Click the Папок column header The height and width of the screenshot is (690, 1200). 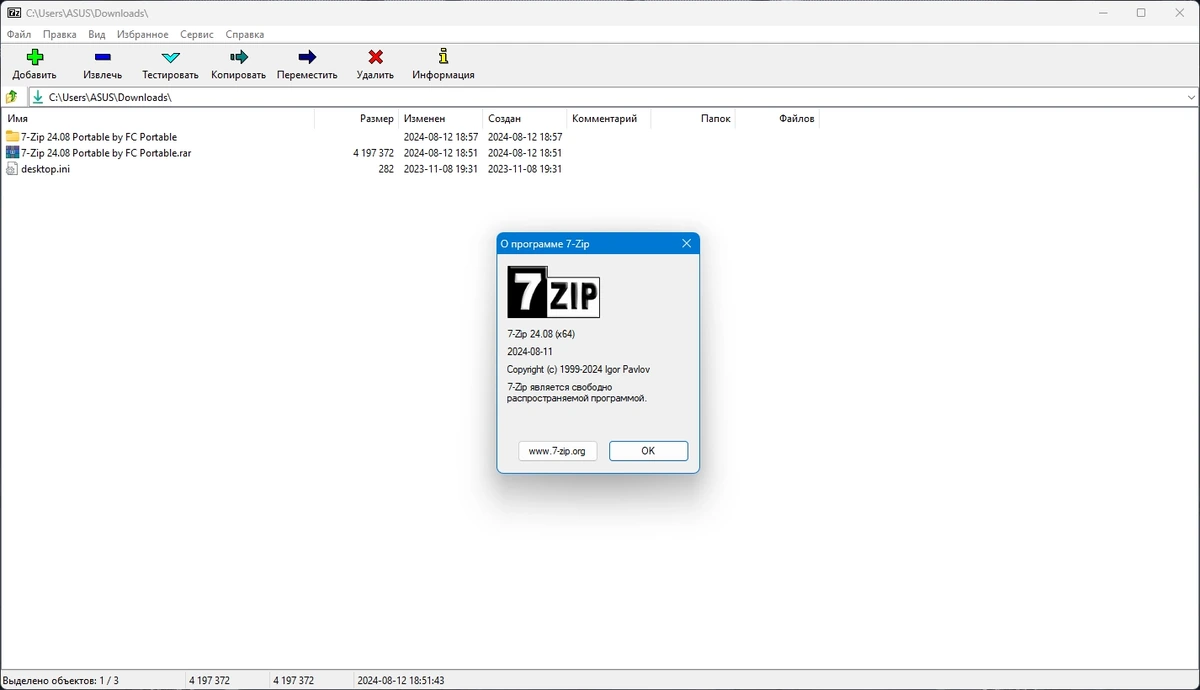693,118
